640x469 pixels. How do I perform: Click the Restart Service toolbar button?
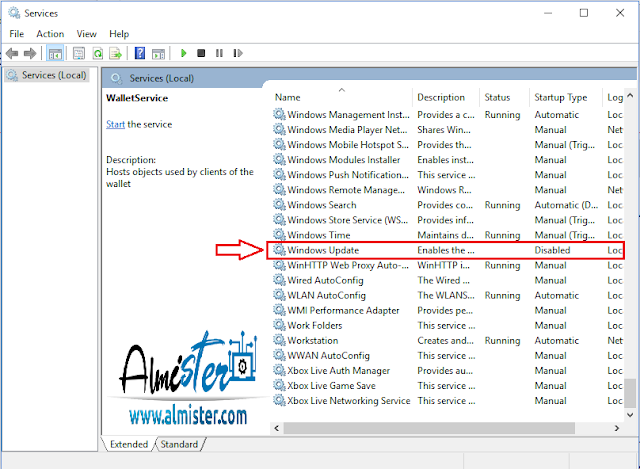point(238,53)
